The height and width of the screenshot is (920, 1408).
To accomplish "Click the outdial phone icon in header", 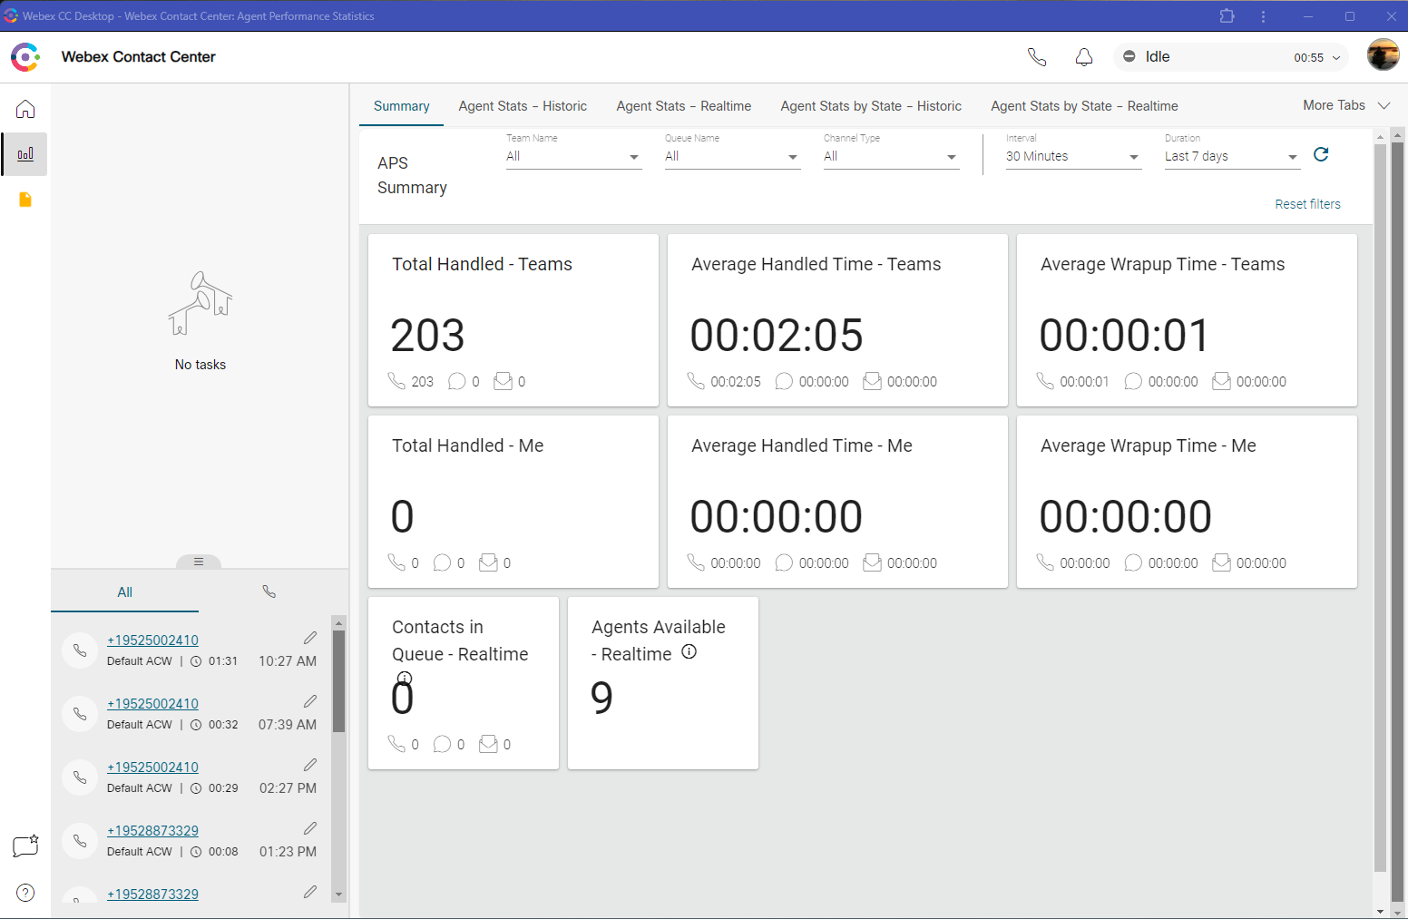I will 1037,57.
